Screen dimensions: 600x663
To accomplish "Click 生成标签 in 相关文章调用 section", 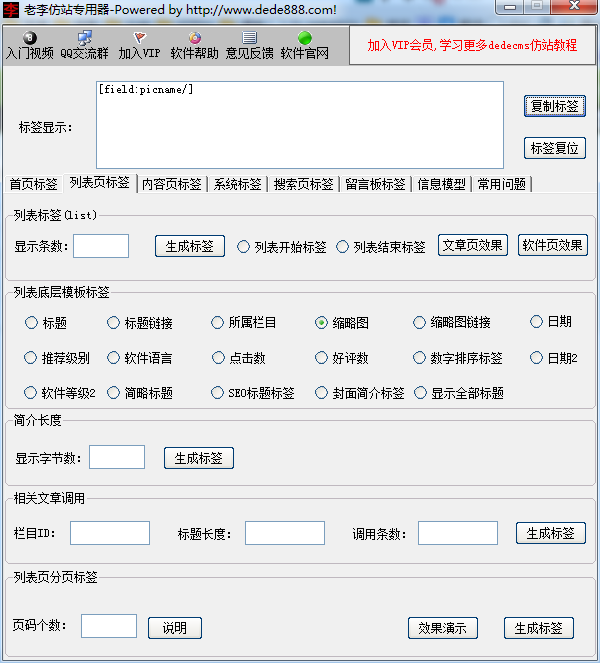I will coord(551,533).
